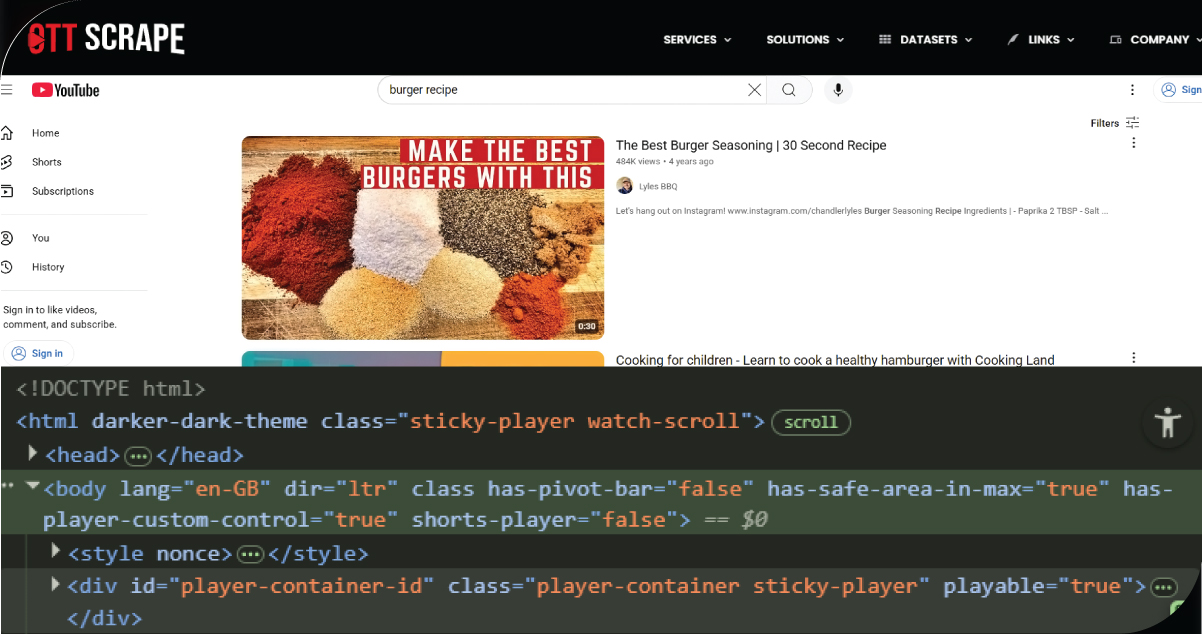
Task: Open YouTube settings three-dot menu
Action: tap(1132, 90)
